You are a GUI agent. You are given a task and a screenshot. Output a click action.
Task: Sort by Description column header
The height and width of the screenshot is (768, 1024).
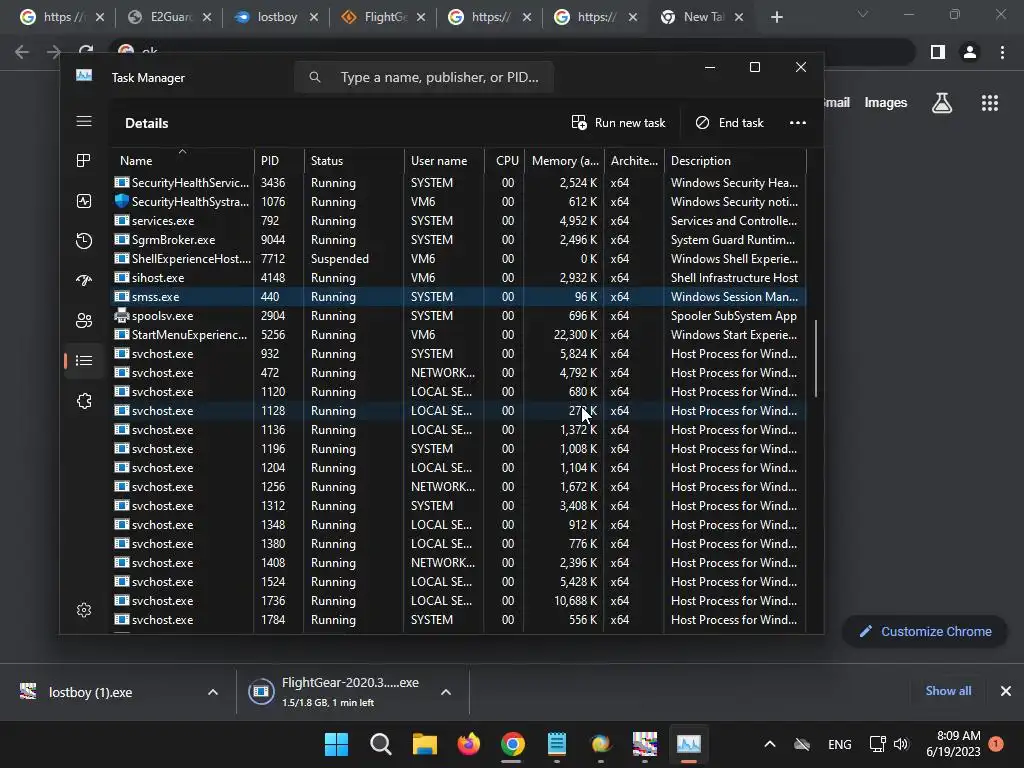(x=735, y=161)
